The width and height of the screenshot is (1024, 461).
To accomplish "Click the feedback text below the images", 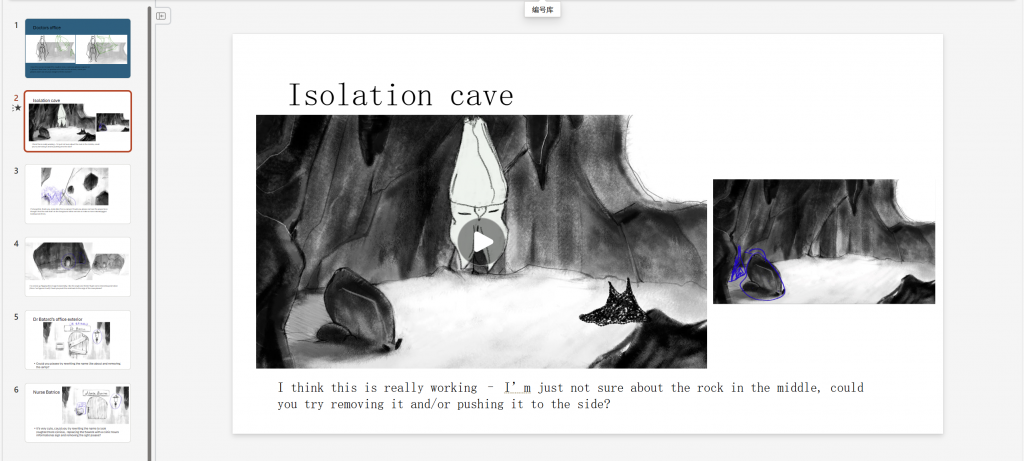I will tap(570, 396).
